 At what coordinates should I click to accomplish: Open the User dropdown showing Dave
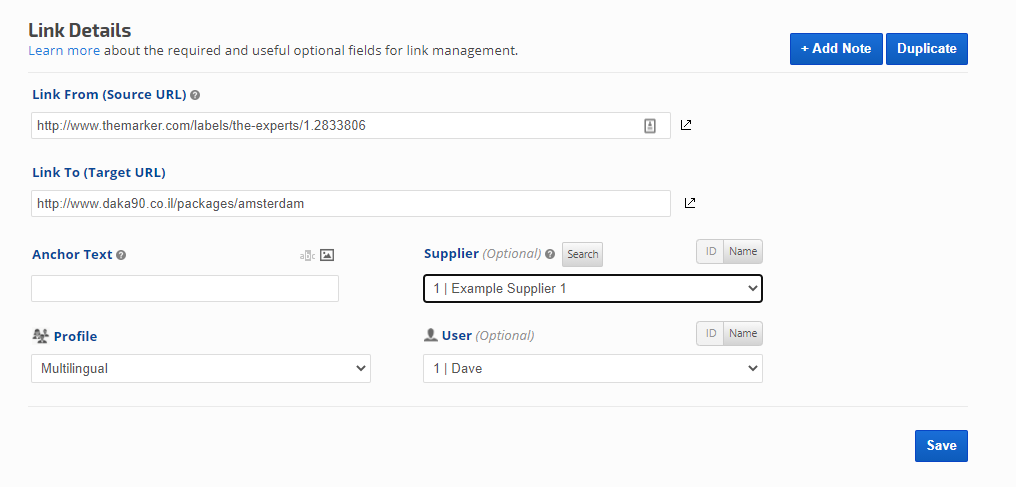[x=592, y=369]
